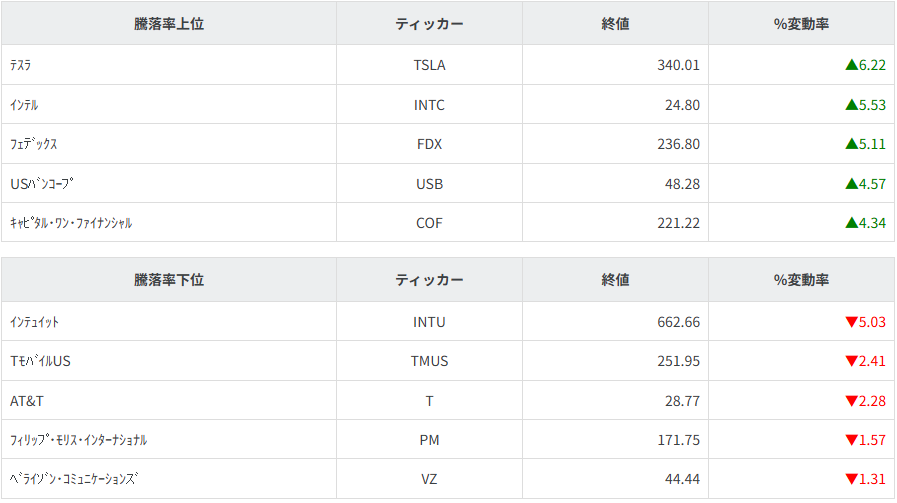Click the %変動率 header in the bottom table
Image resolution: width=897 pixels, height=503 pixels.
(x=801, y=280)
